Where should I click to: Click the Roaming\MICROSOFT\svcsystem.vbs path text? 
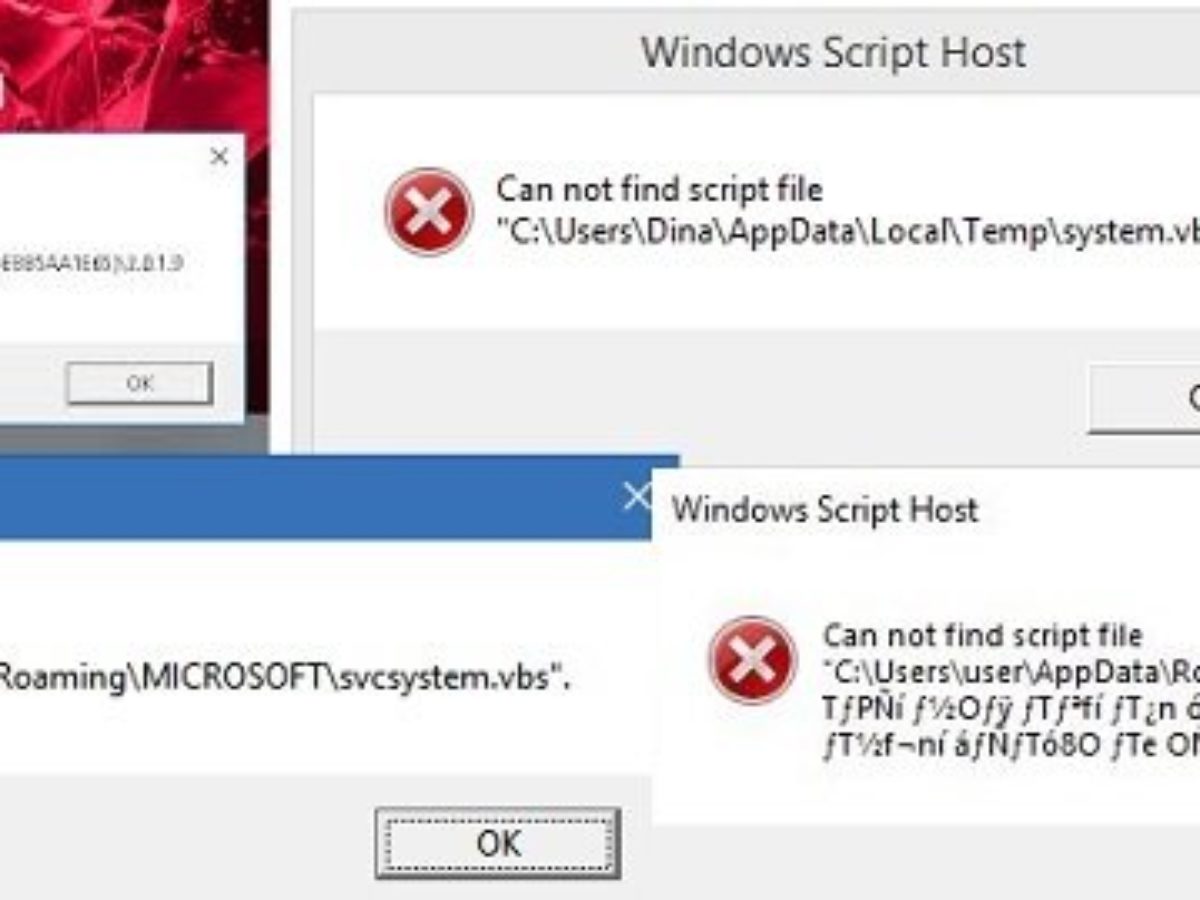pyautogui.click(x=285, y=679)
